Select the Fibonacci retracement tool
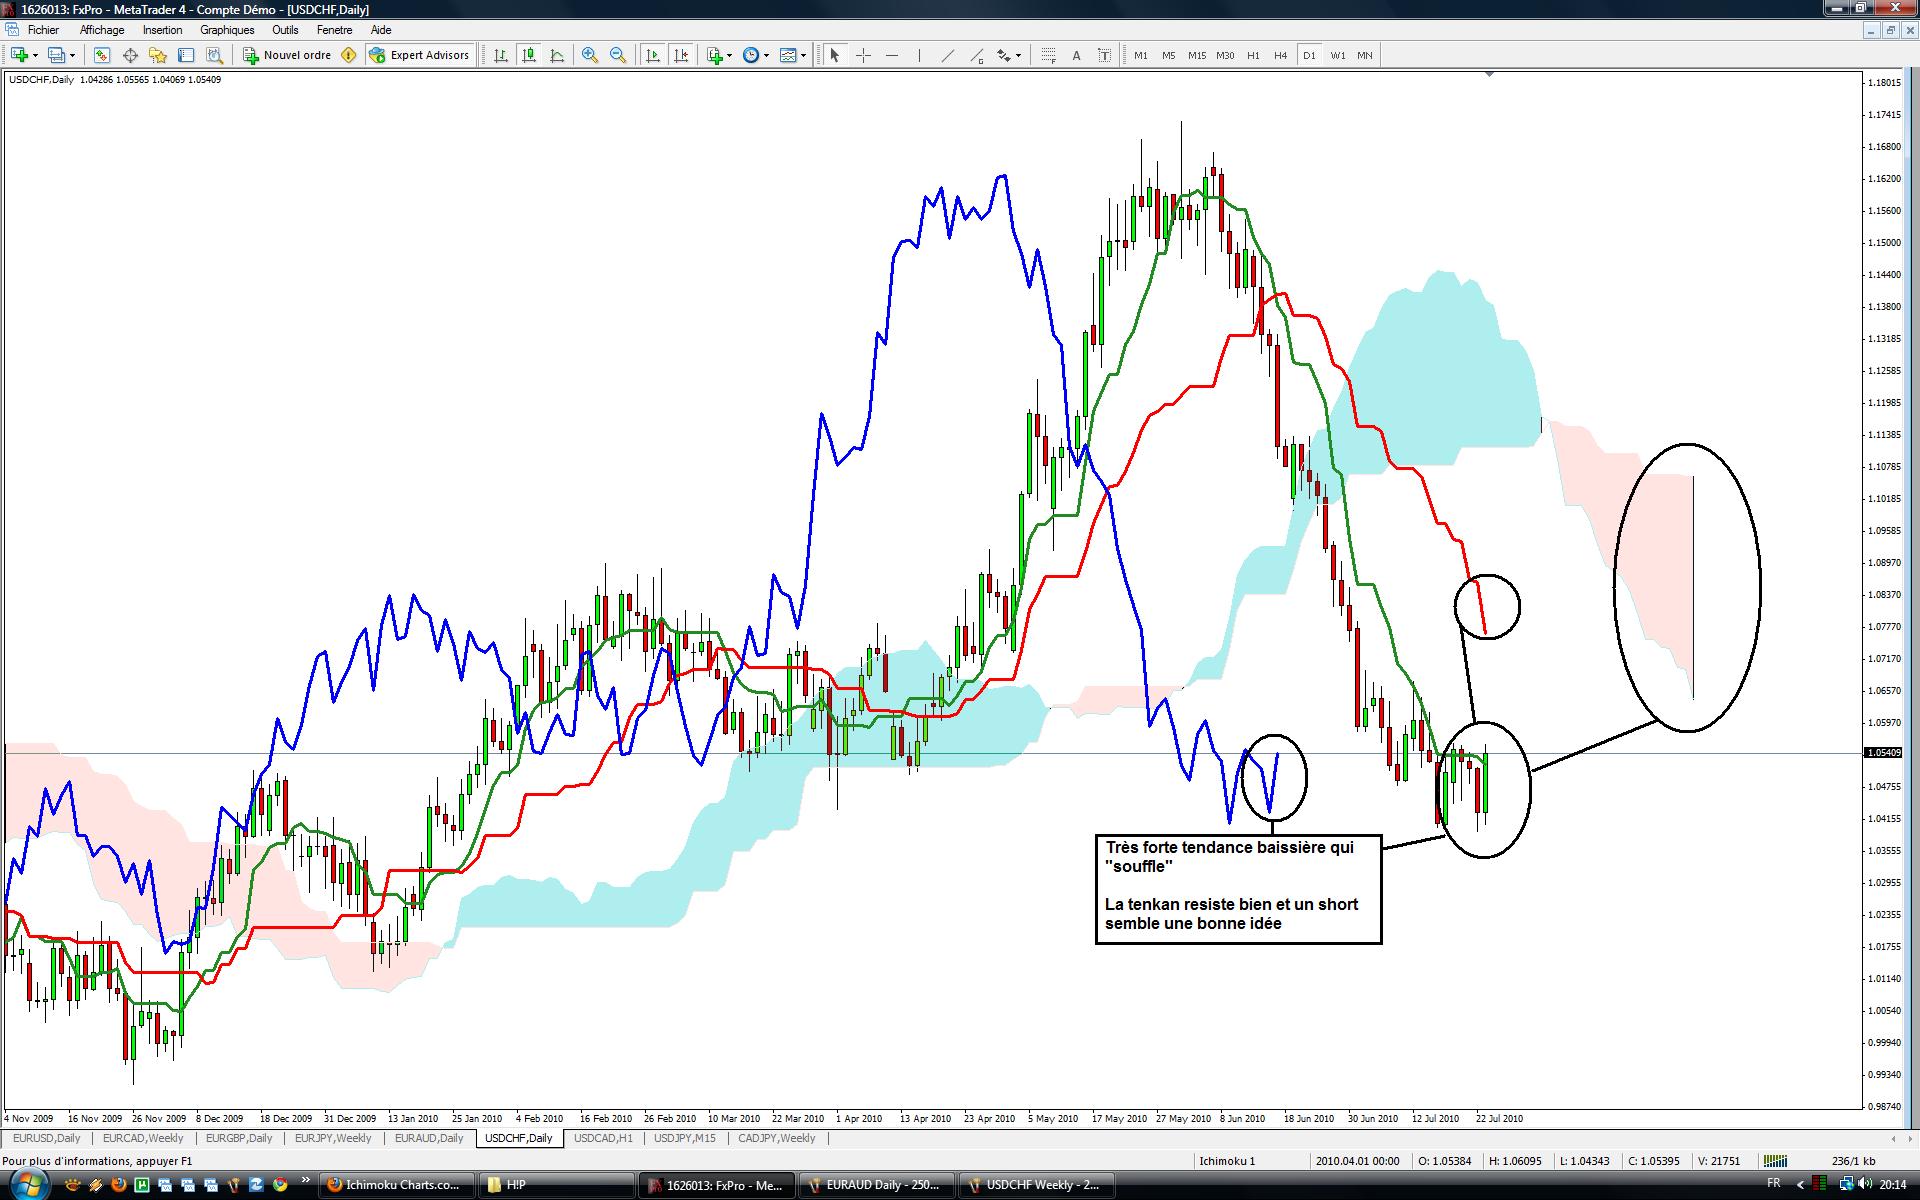Screen dimensions: 1920x1200 pyautogui.click(x=1048, y=56)
